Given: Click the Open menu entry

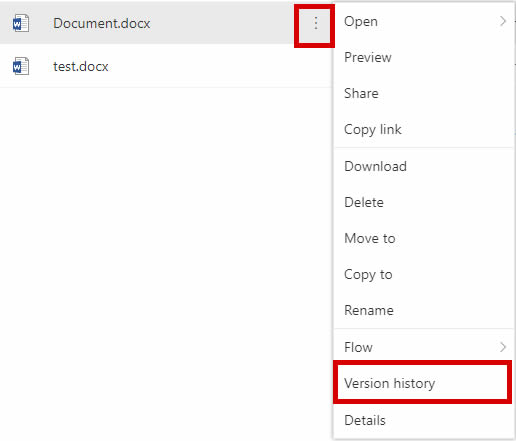Looking at the screenshot, I should (x=423, y=21).
